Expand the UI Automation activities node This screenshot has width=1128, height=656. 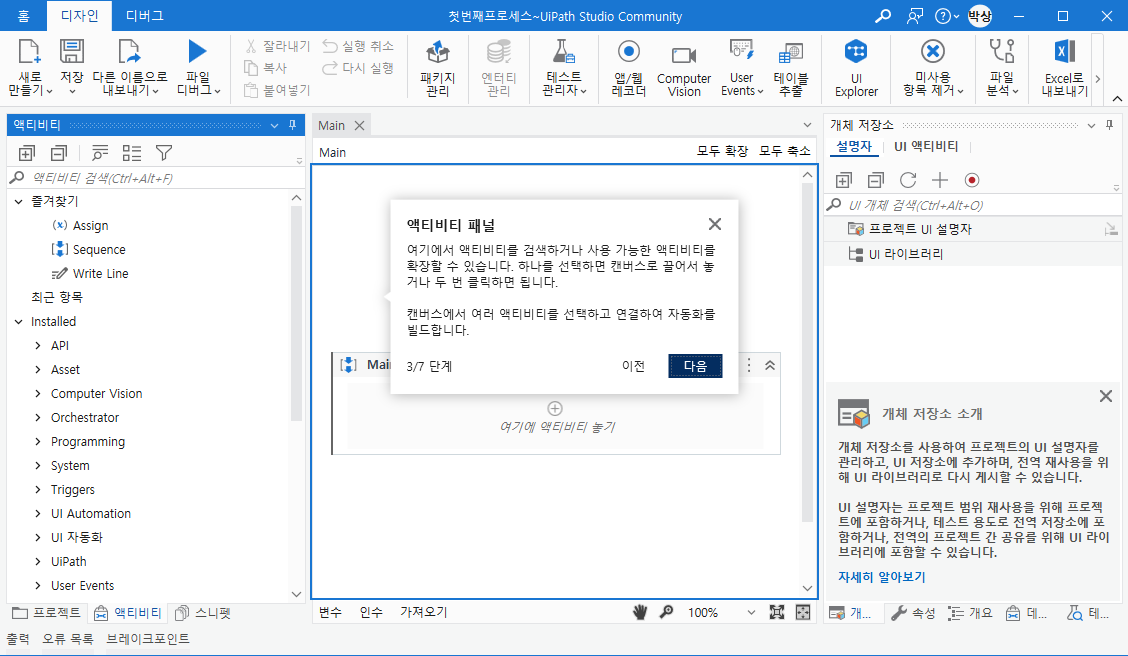point(38,514)
